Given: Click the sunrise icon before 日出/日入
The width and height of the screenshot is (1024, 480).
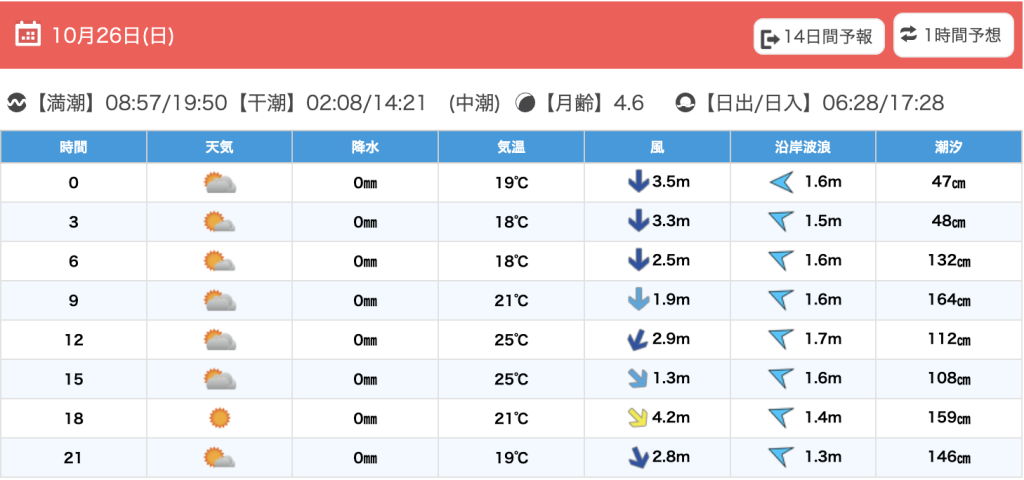Looking at the screenshot, I should tap(685, 103).
